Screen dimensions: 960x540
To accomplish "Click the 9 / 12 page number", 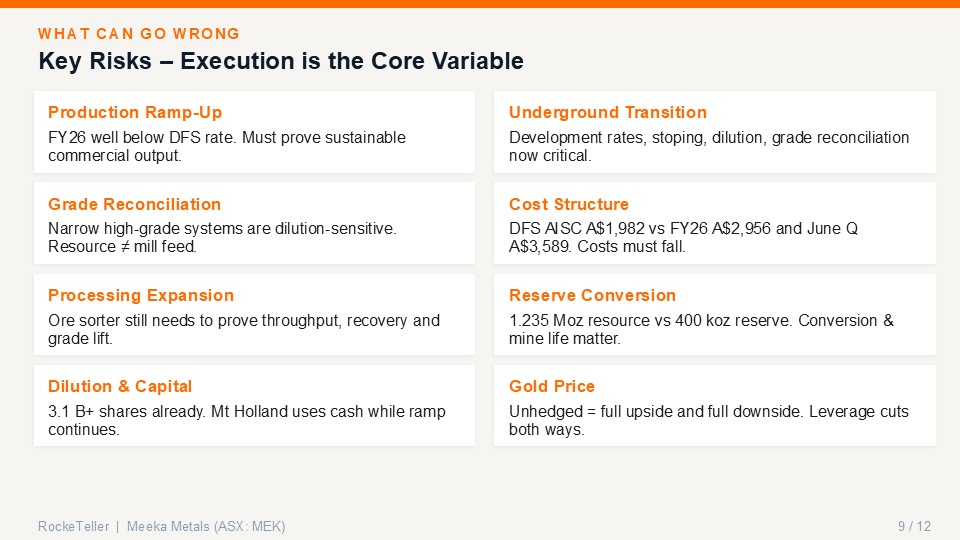I will [x=914, y=526].
